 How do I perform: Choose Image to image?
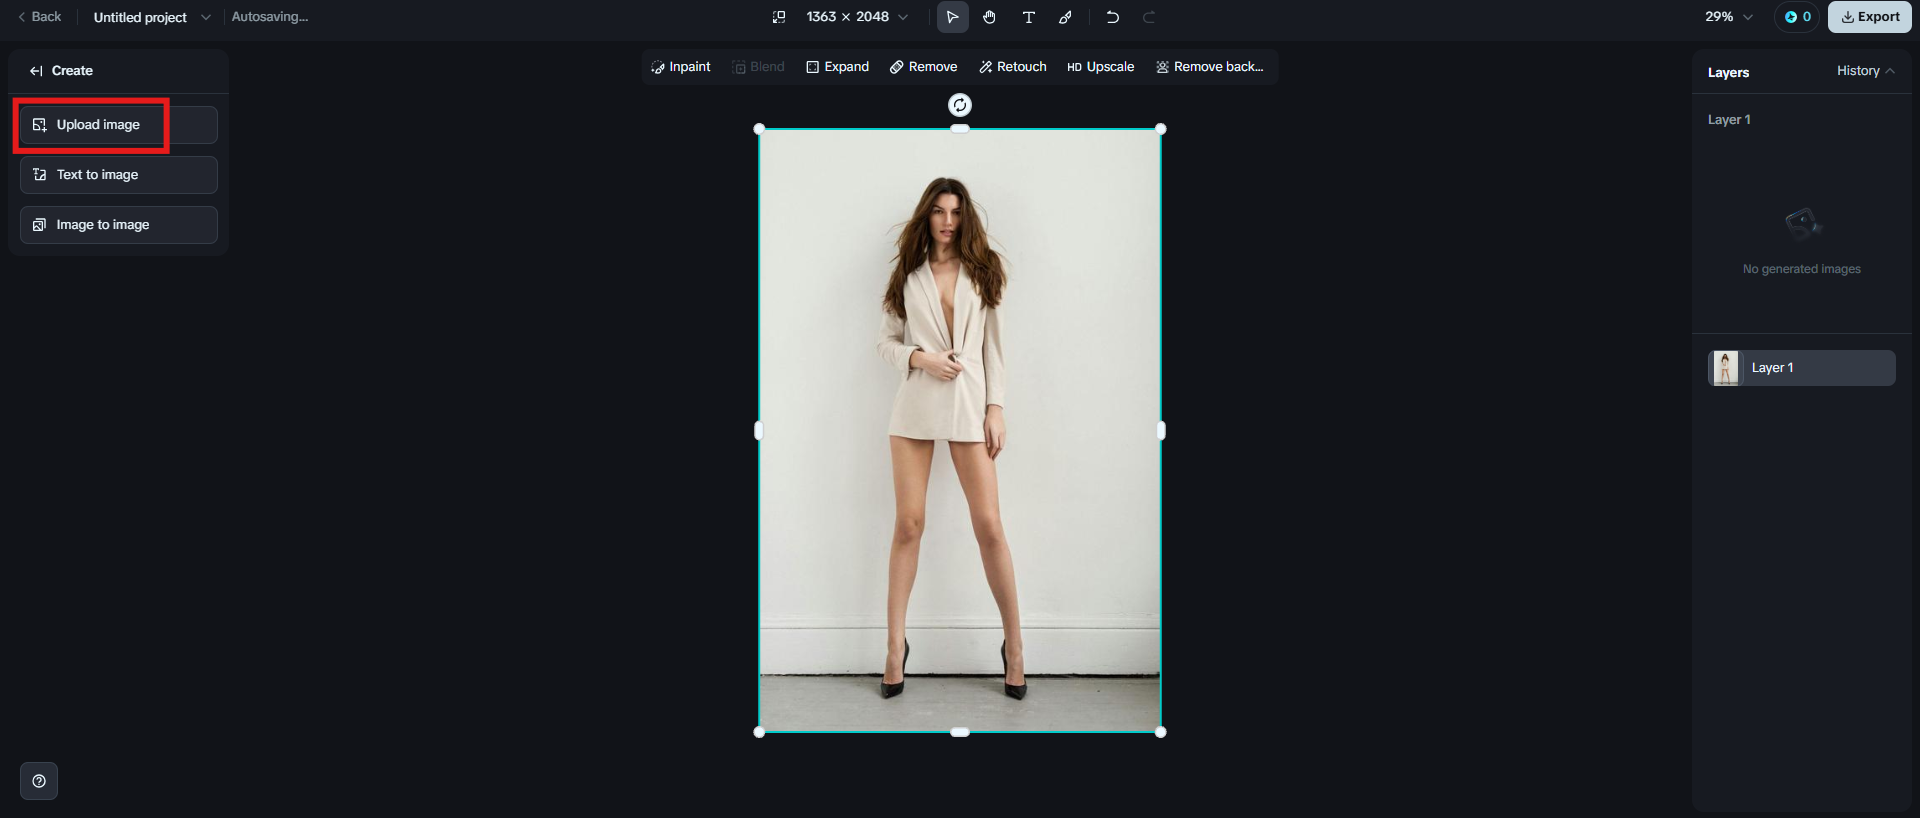click(x=119, y=225)
